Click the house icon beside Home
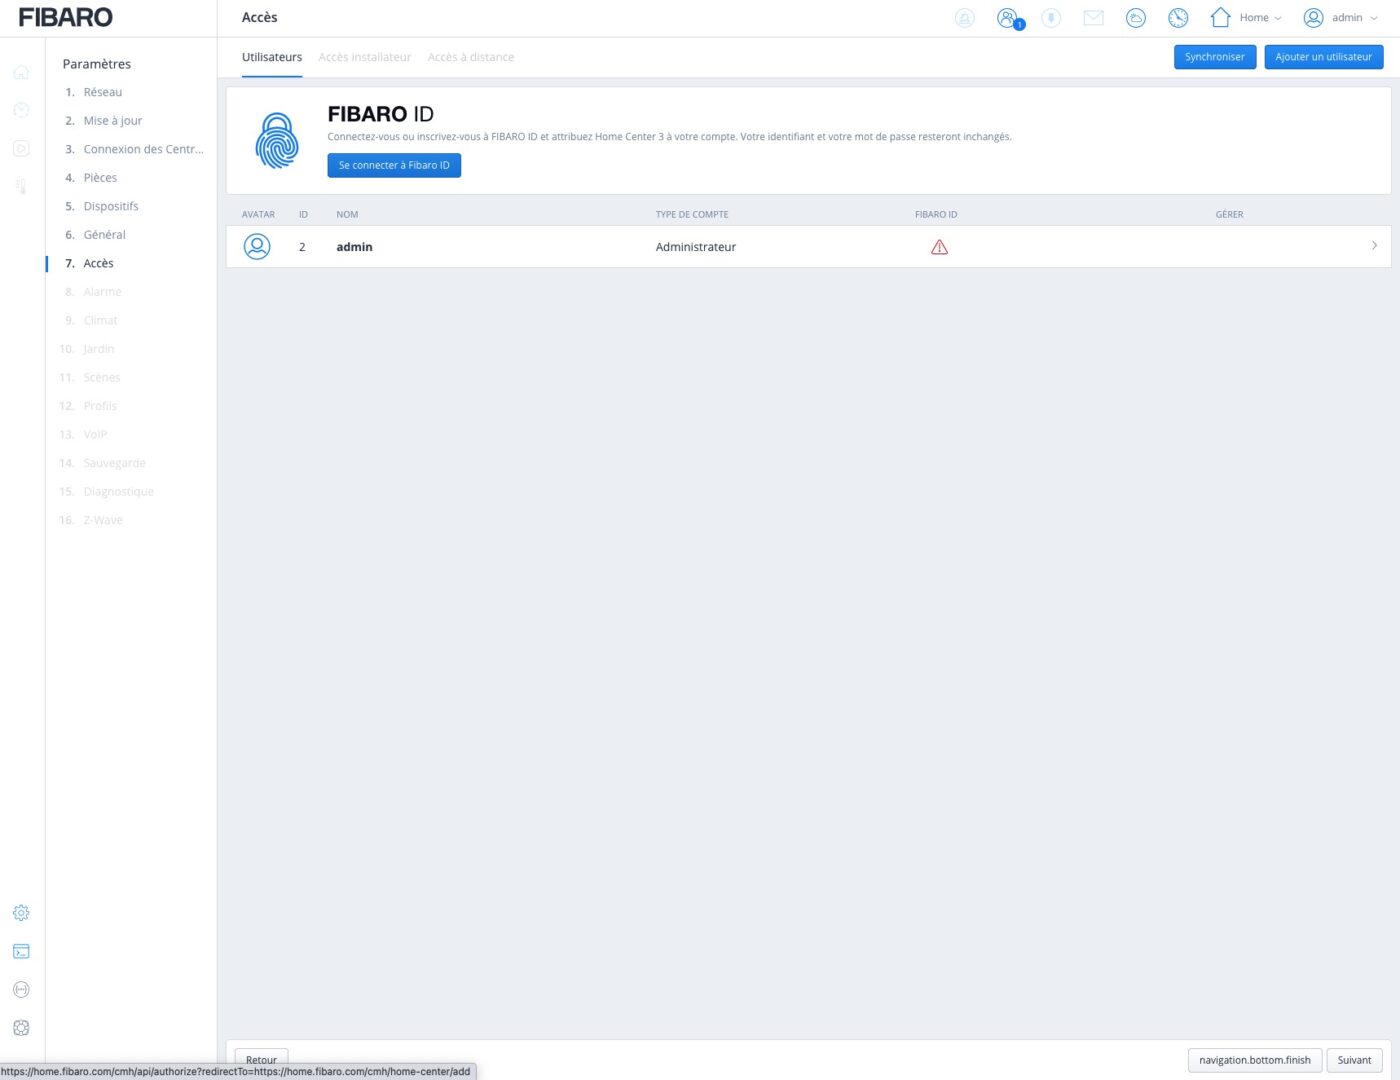The width and height of the screenshot is (1400, 1080). pyautogui.click(x=1220, y=17)
